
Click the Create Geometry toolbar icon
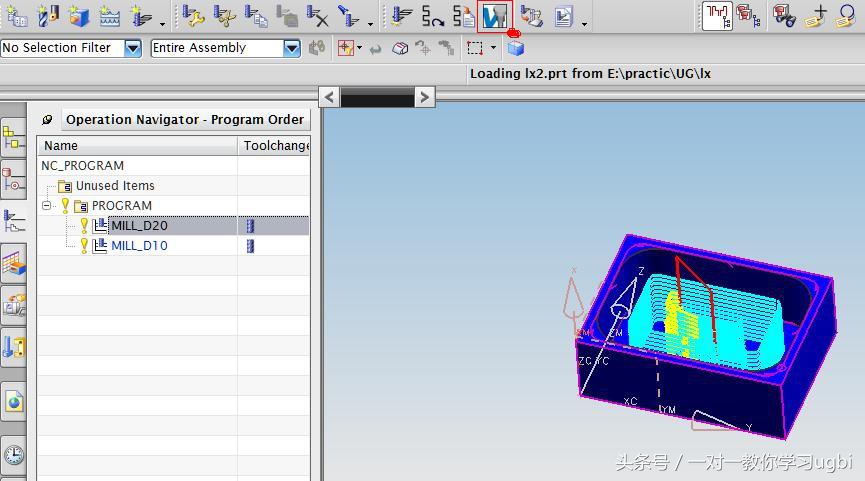pyautogui.click(x=78, y=16)
